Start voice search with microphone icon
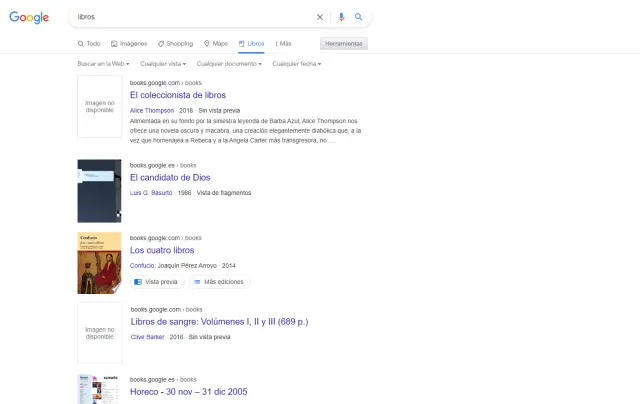Image resolution: width=640 pixels, height=404 pixels. point(341,17)
